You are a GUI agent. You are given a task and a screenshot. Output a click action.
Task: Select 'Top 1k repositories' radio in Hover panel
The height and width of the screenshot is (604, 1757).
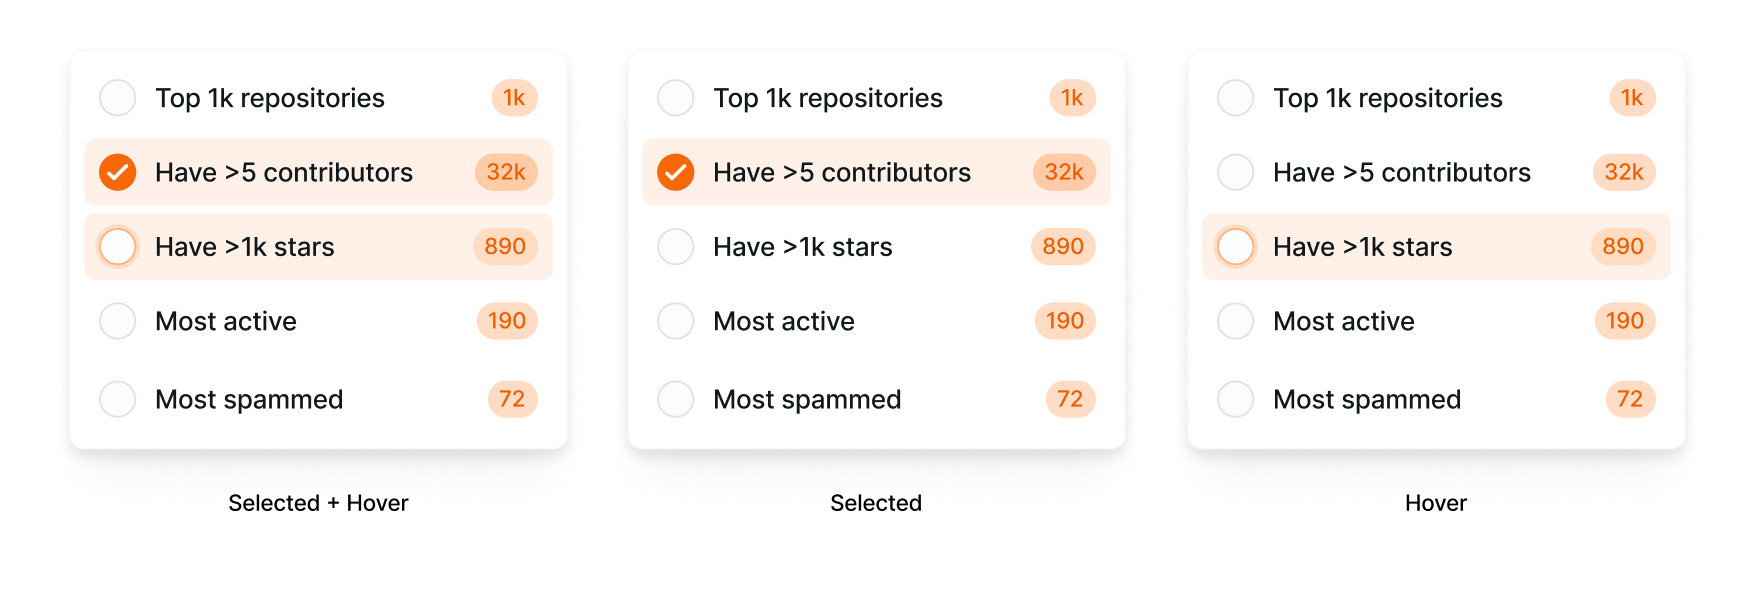tap(1235, 98)
